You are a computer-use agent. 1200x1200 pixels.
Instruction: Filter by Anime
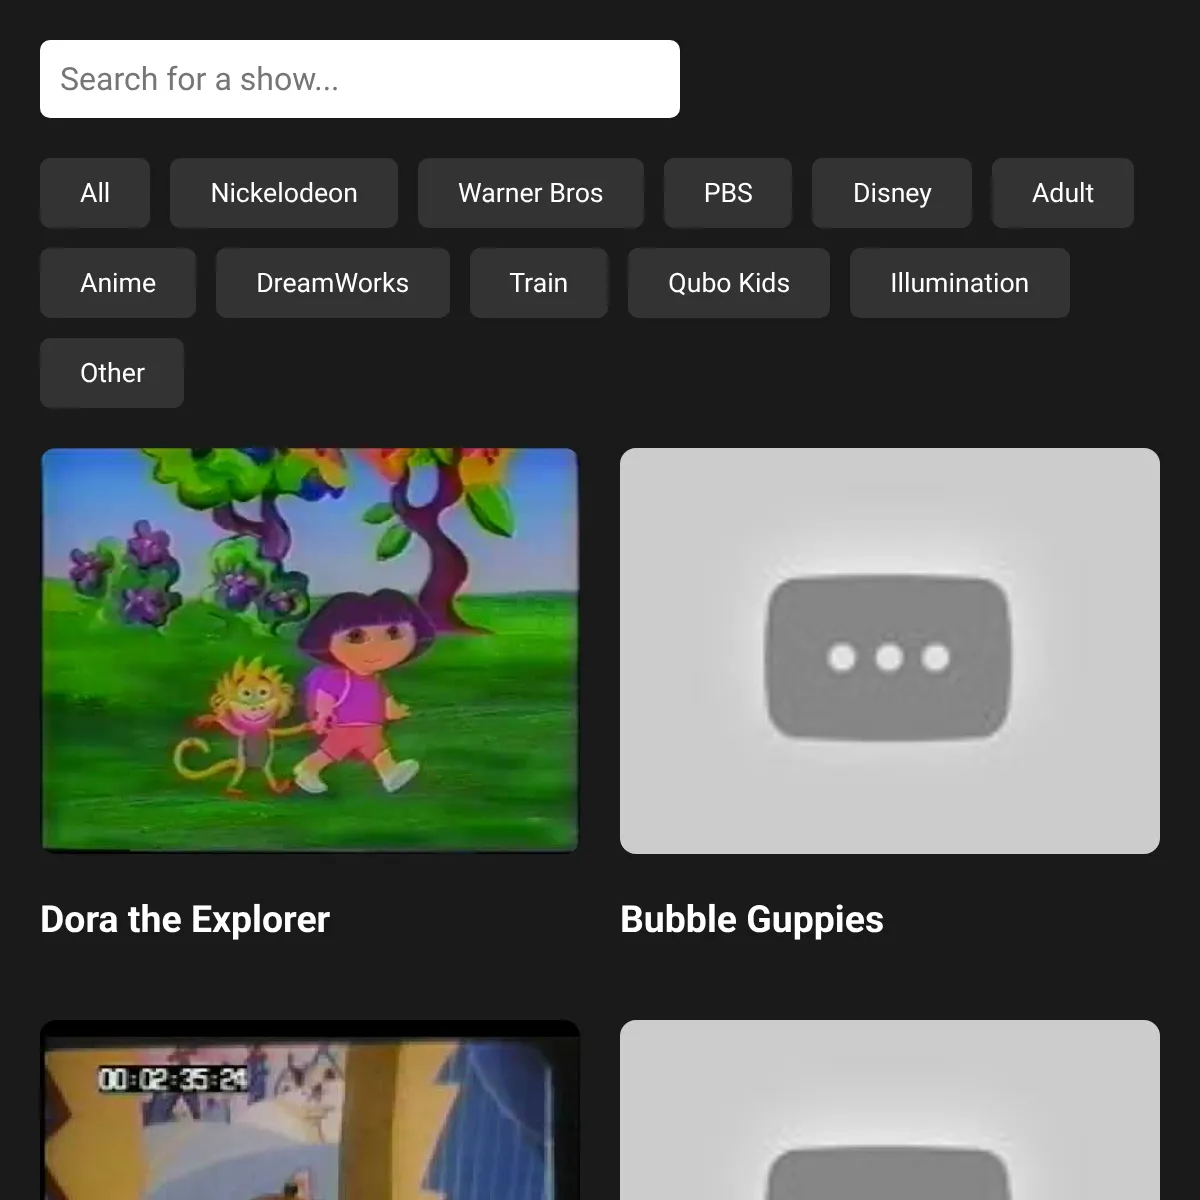click(118, 283)
